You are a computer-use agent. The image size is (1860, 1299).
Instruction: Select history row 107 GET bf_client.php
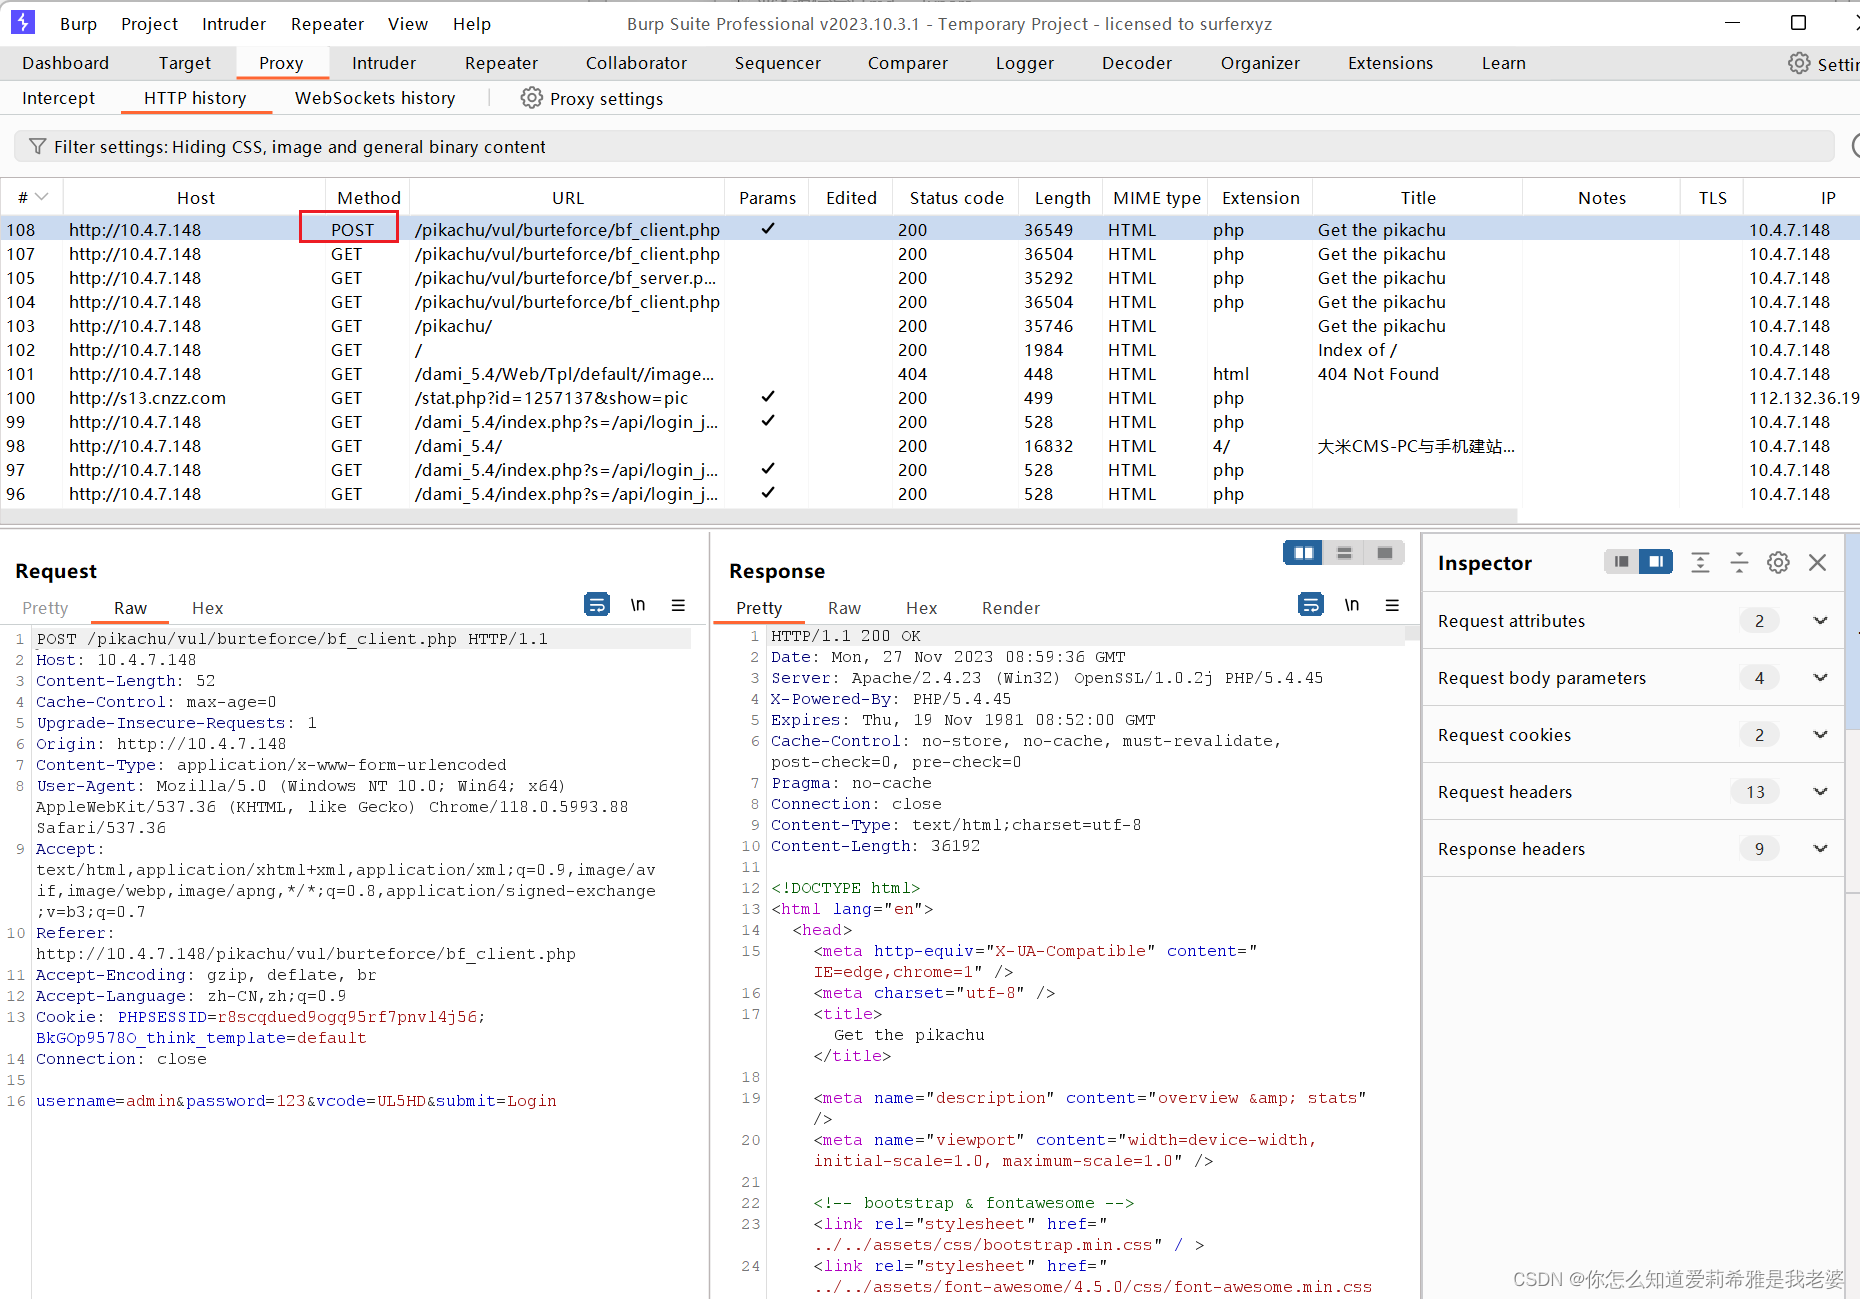point(930,254)
